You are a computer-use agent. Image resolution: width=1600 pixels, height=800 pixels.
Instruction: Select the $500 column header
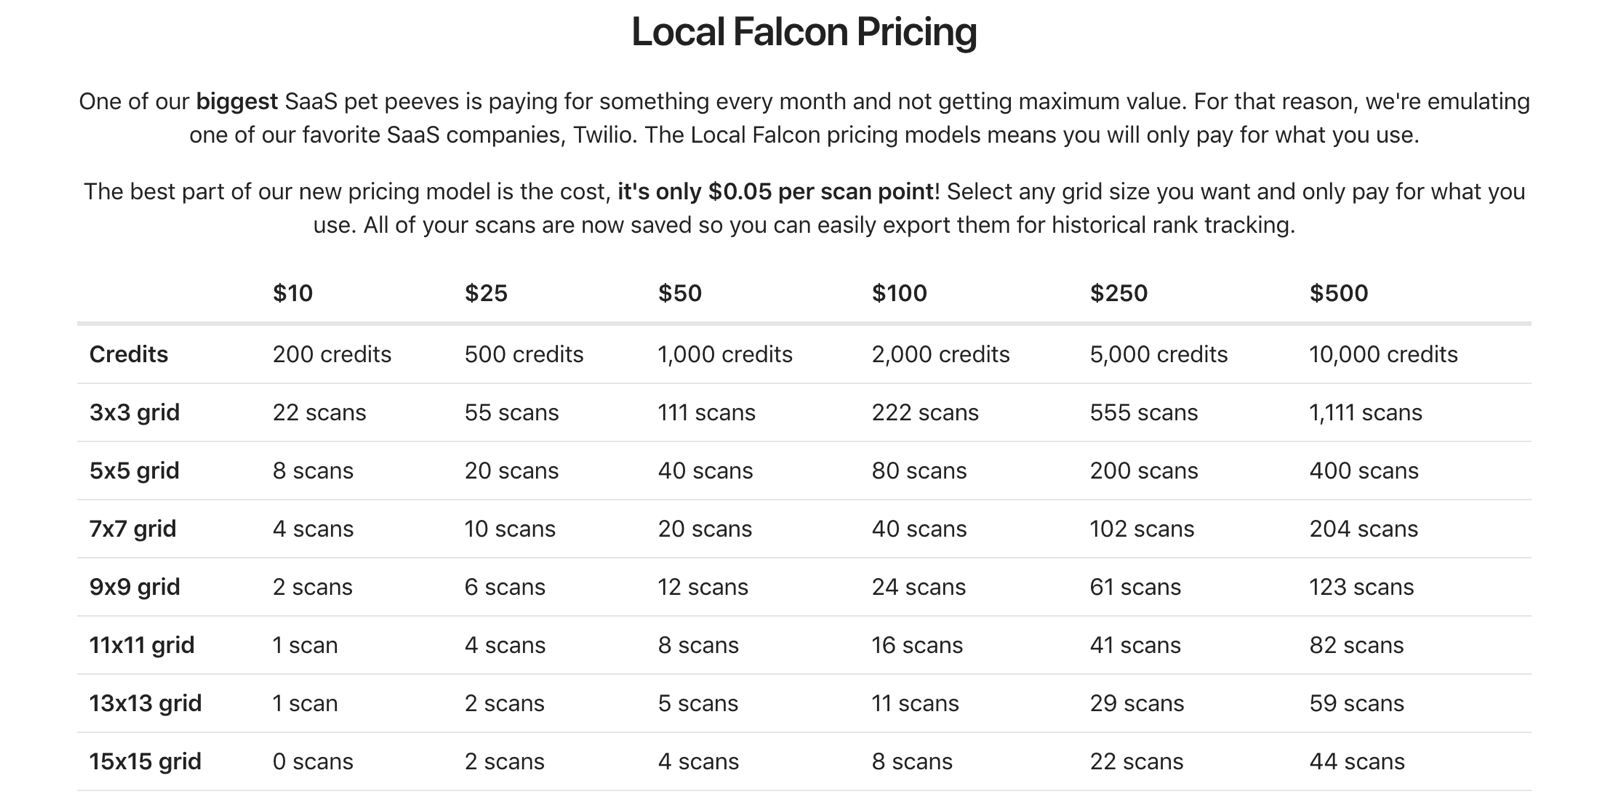click(1338, 293)
